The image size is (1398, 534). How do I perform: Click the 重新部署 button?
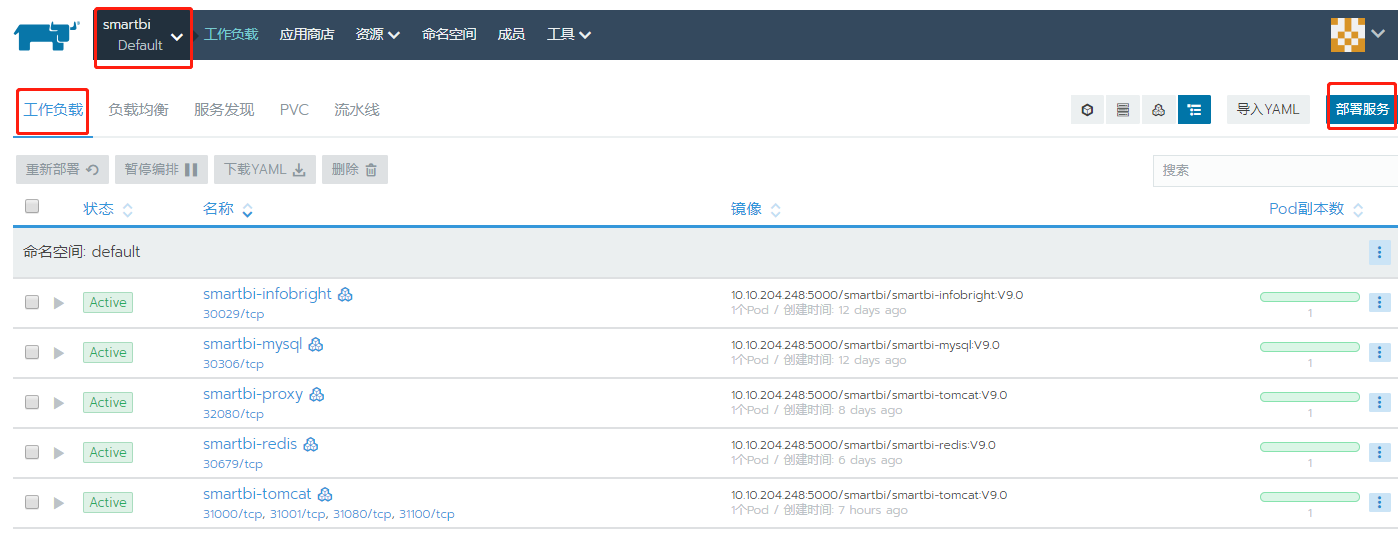pyautogui.click(x=62, y=170)
